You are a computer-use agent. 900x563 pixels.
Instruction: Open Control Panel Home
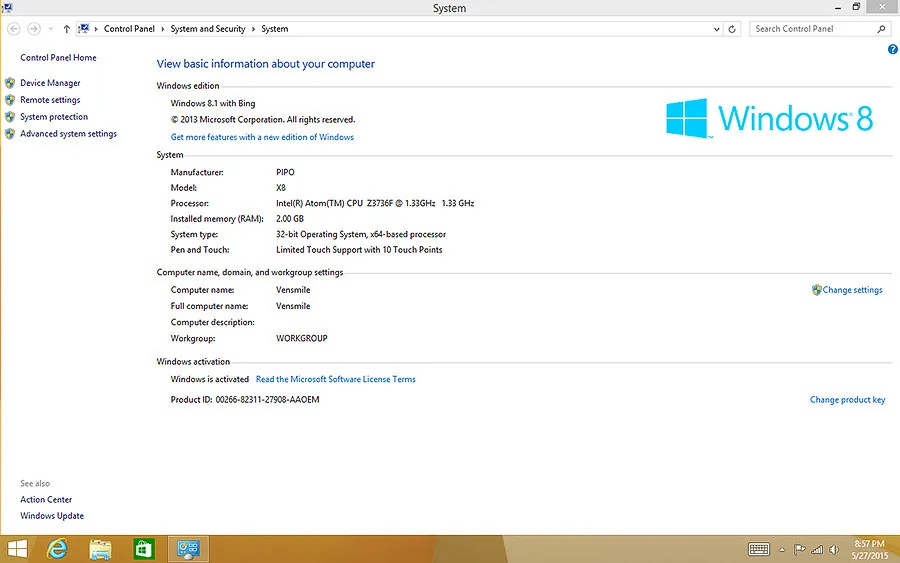tap(59, 57)
